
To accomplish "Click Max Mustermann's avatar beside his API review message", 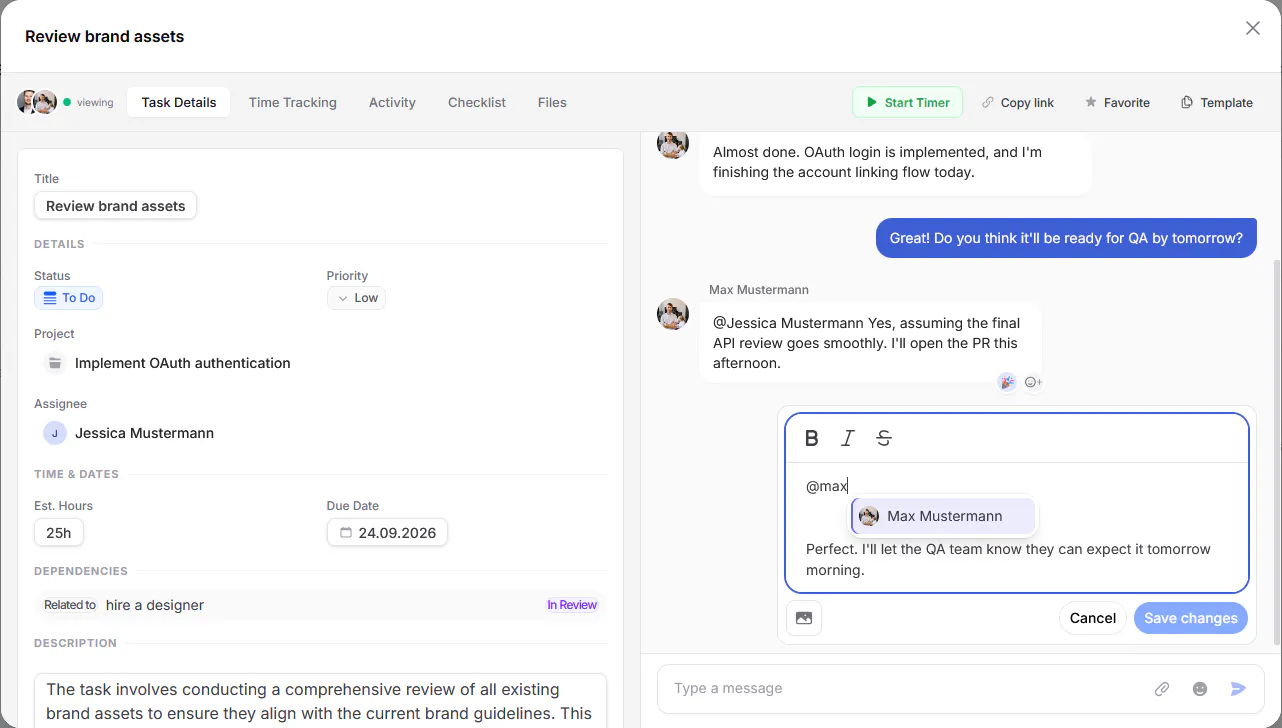I will point(673,314).
